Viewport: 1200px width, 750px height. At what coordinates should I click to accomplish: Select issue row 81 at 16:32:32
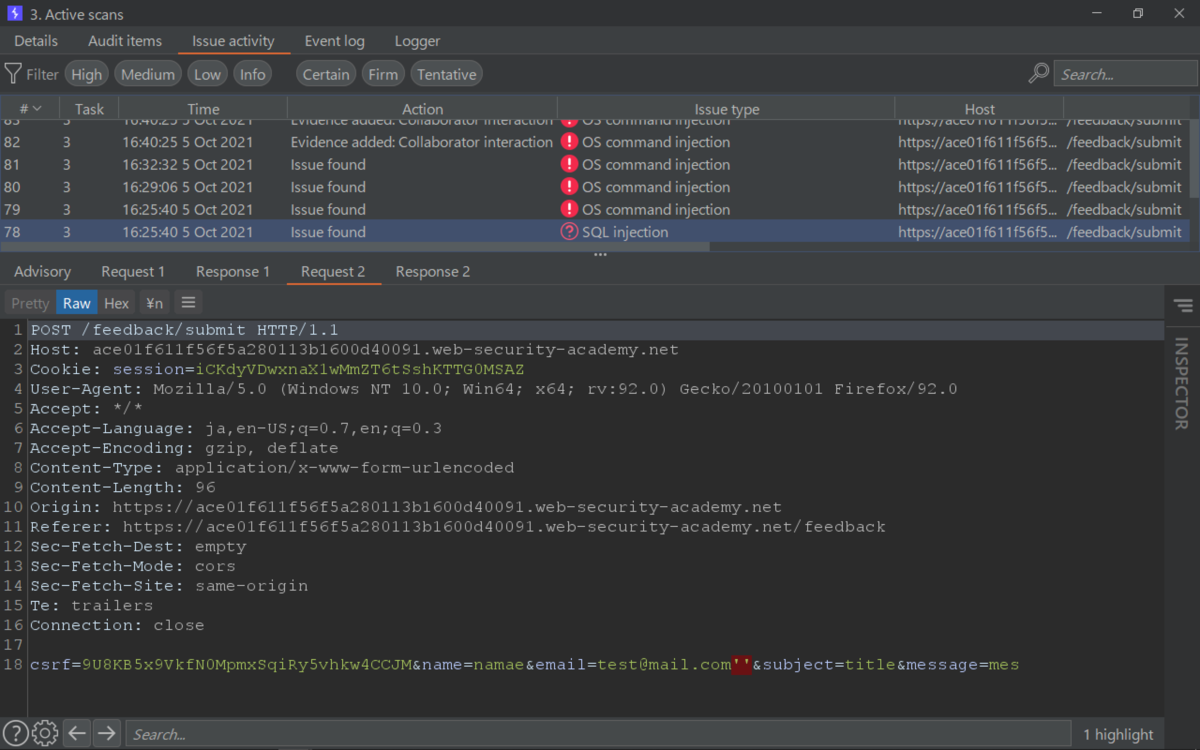[x=595, y=164]
